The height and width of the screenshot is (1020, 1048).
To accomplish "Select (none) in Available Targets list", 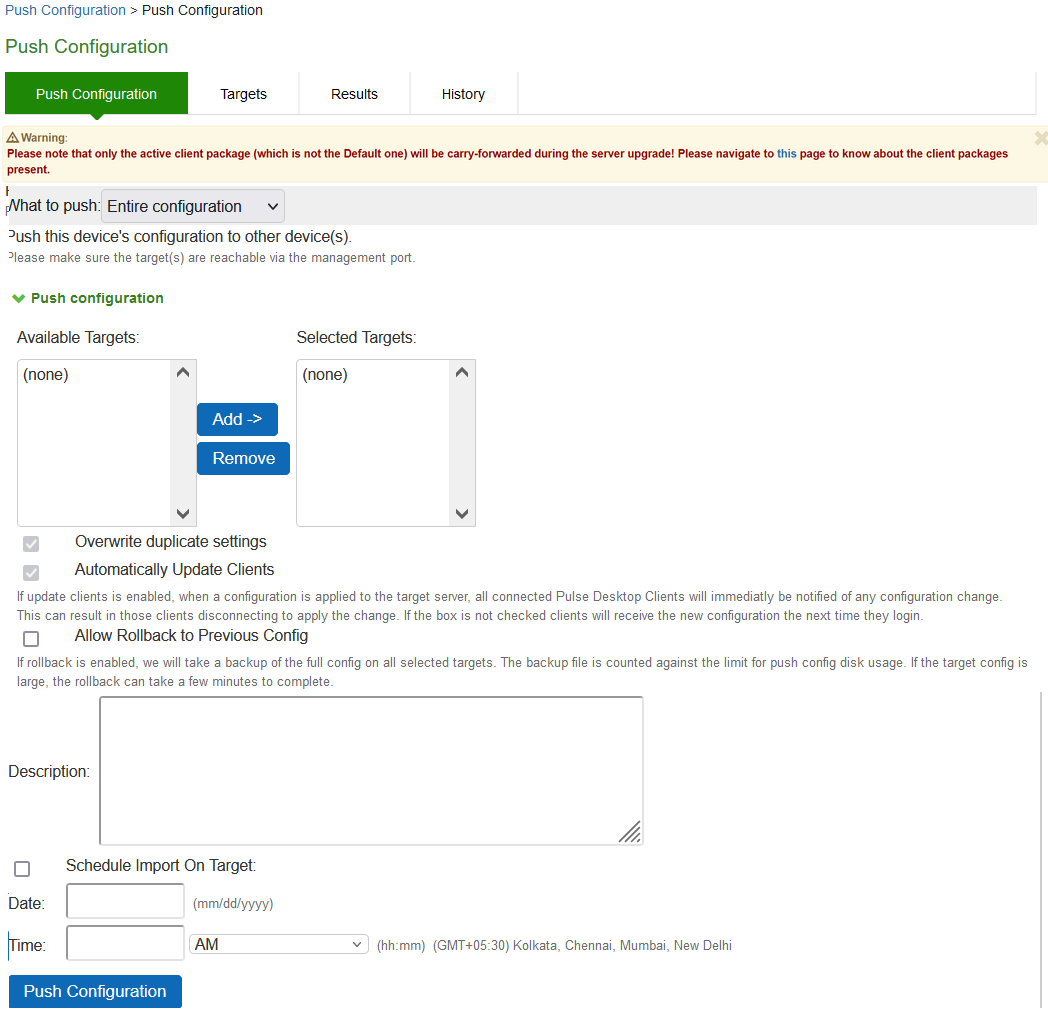I will pyautogui.click(x=45, y=374).
